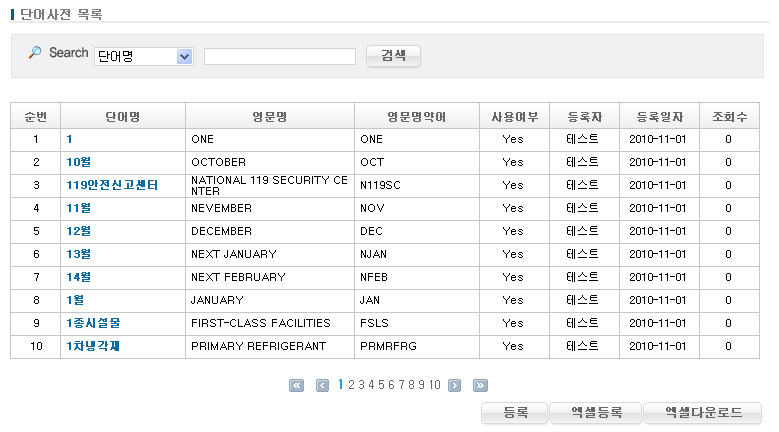Screen dimensions: 779x432
Task: Open the 단어명 search criteria dropdown
Action: click(x=183, y=57)
